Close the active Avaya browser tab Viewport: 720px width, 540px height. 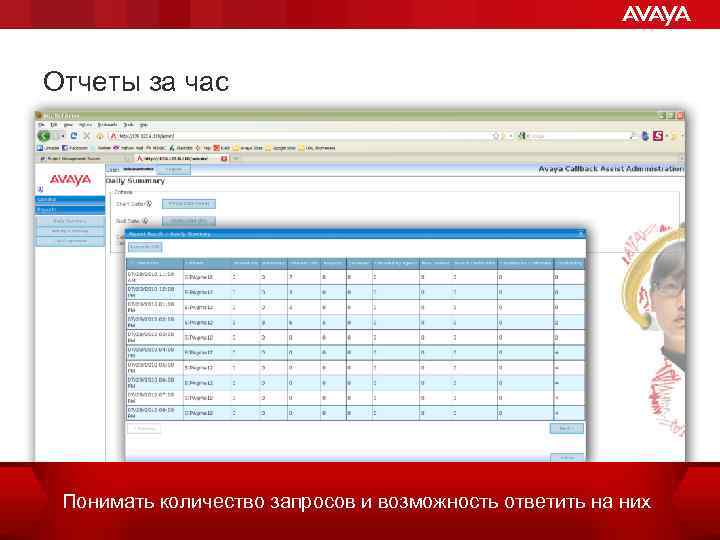point(224,158)
